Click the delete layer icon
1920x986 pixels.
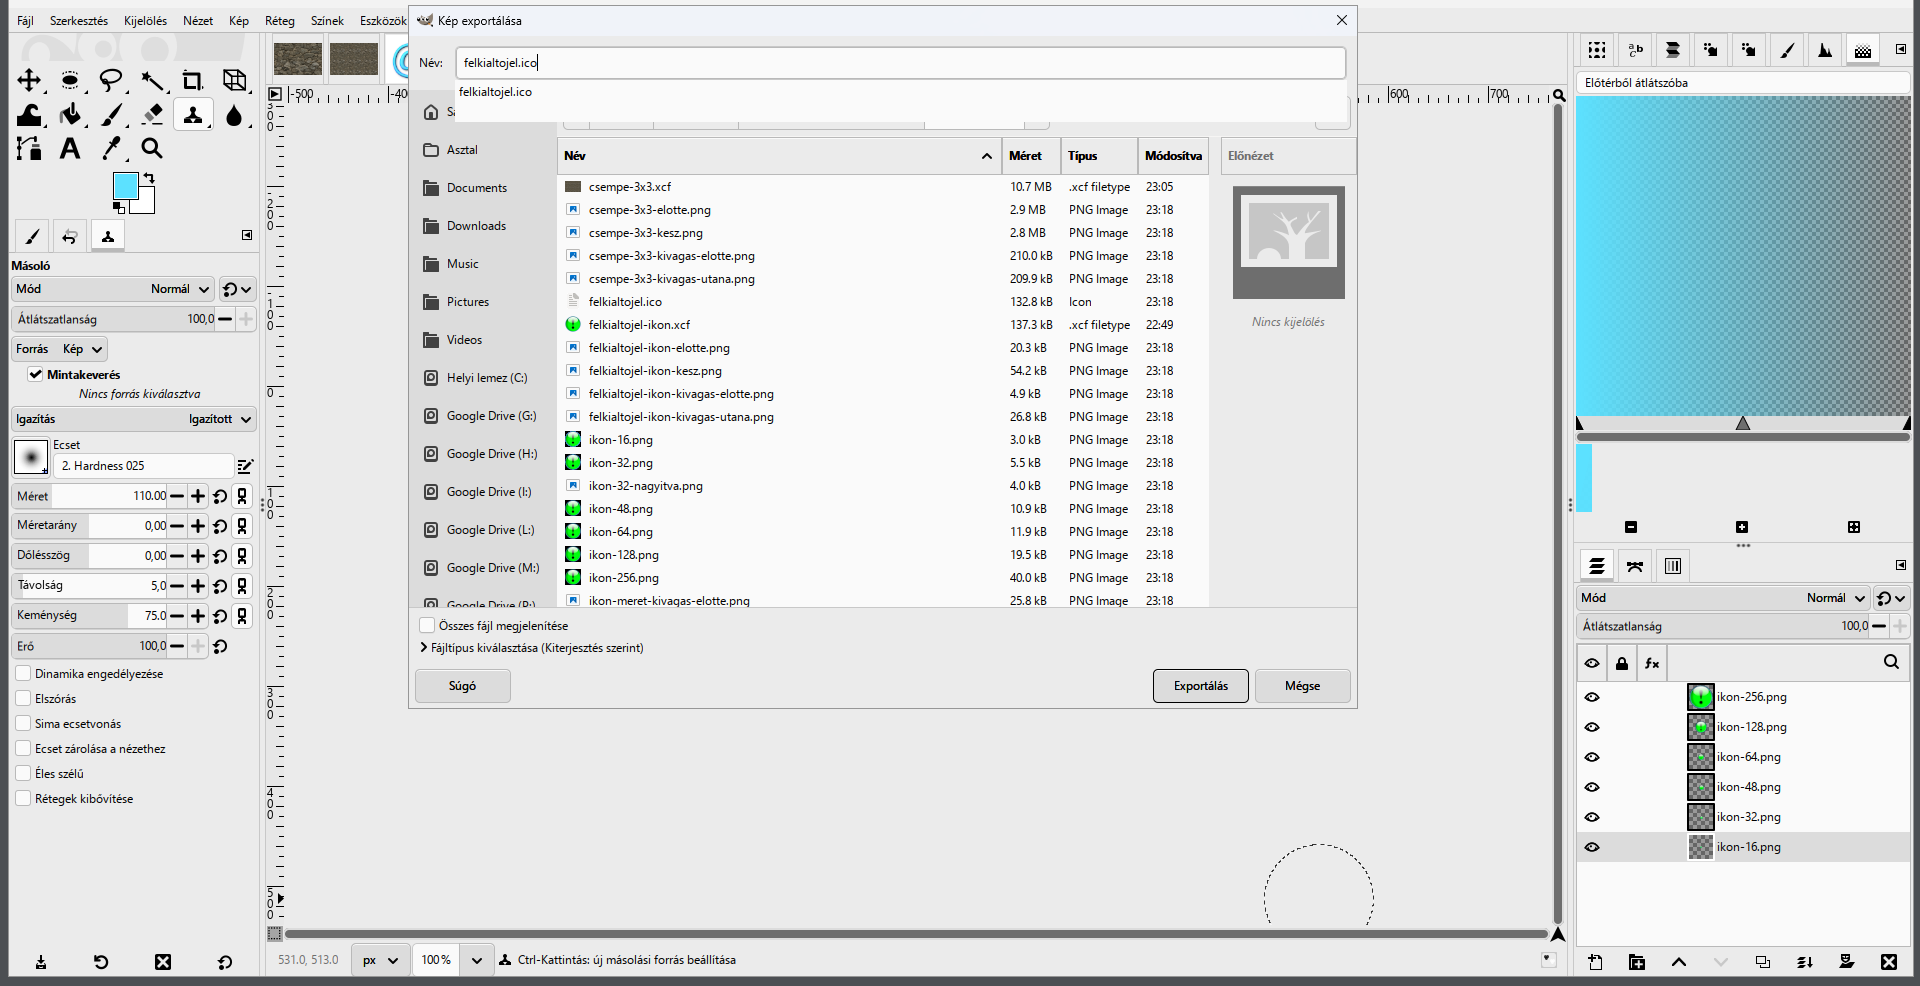(1888, 962)
